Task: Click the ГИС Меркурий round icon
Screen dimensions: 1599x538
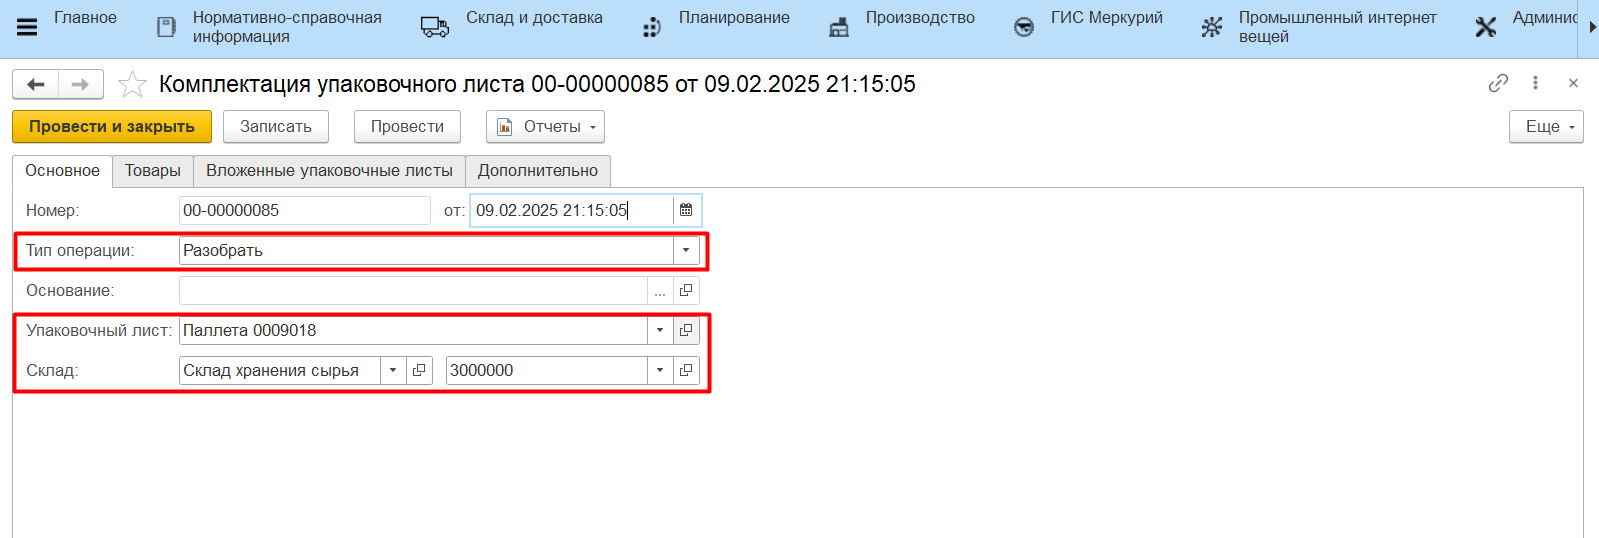Action: (1024, 27)
